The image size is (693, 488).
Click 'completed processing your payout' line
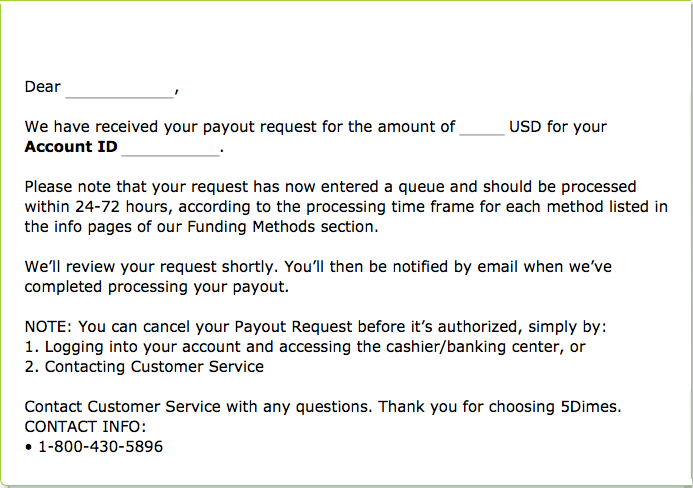pos(157,287)
